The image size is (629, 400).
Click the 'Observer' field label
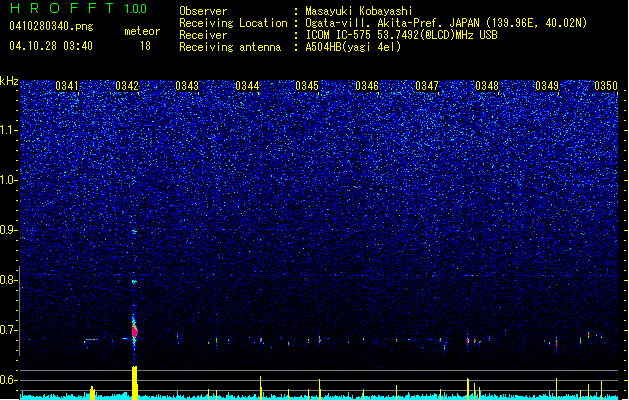pos(203,11)
